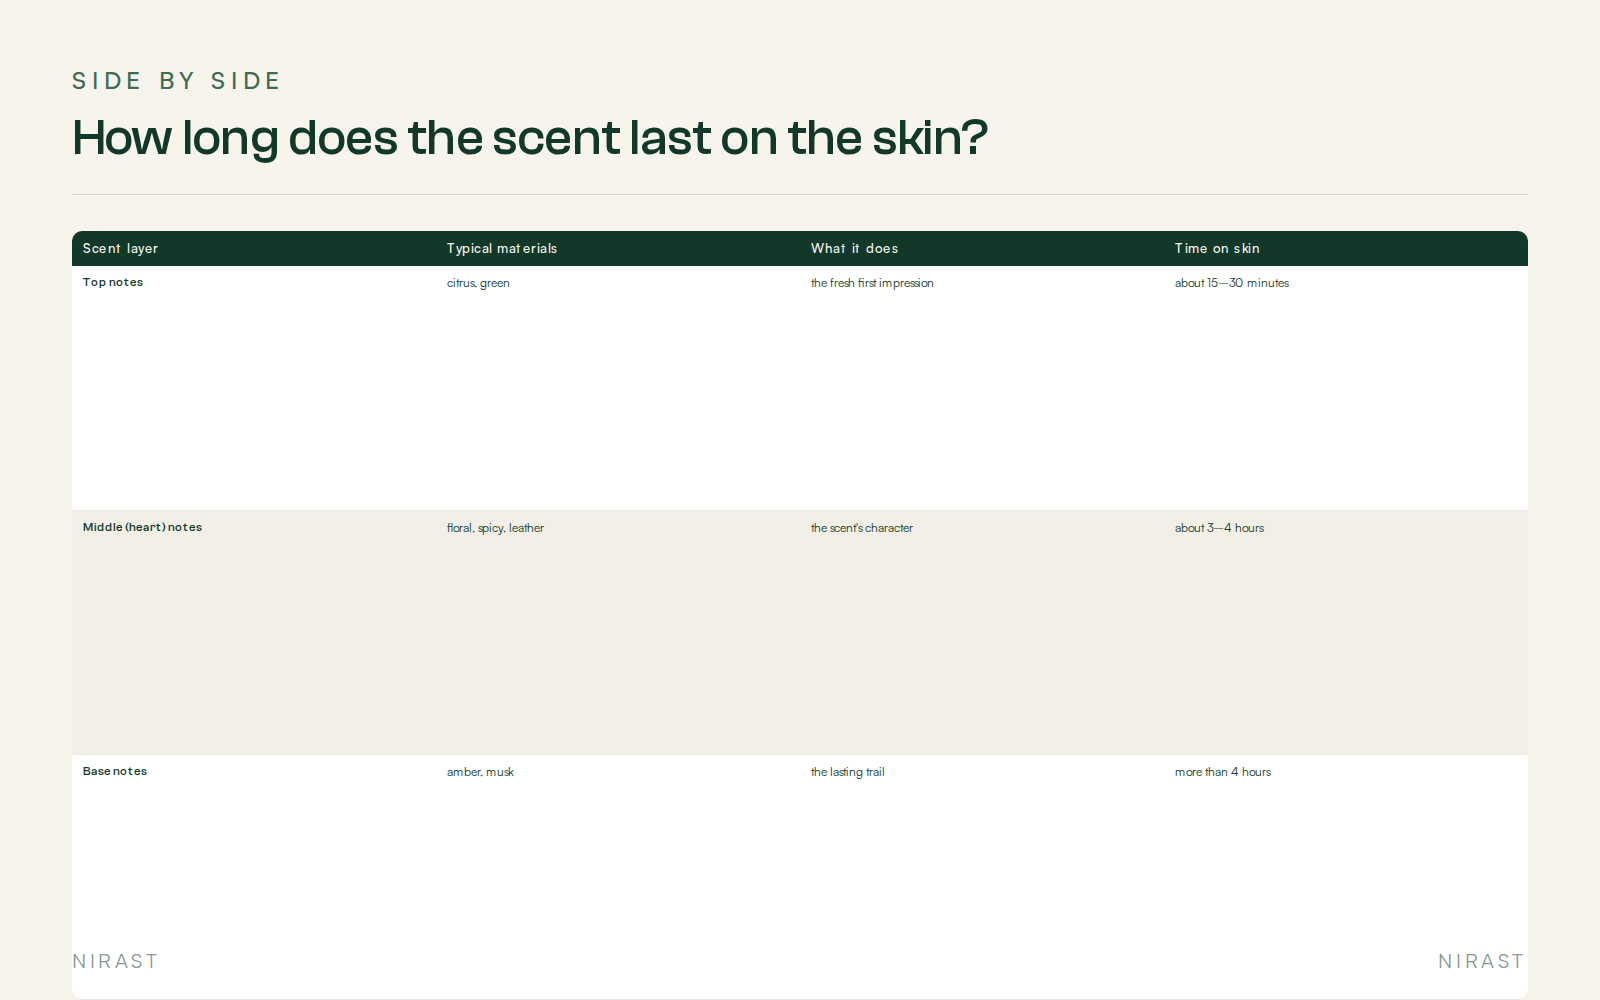Click the NIRAST footer text at right
Screen dimensions: 1600x1000
tap(1481, 961)
